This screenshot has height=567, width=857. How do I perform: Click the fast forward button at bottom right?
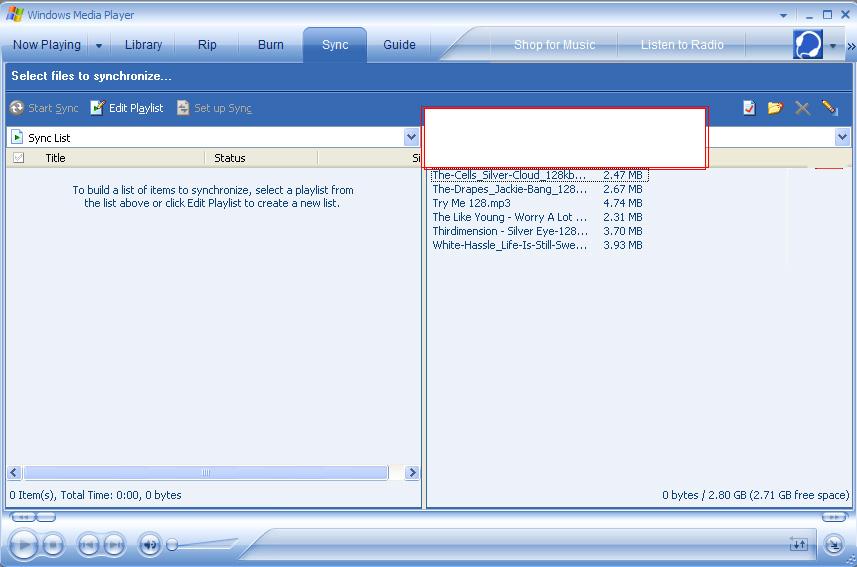click(x=834, y=517)
